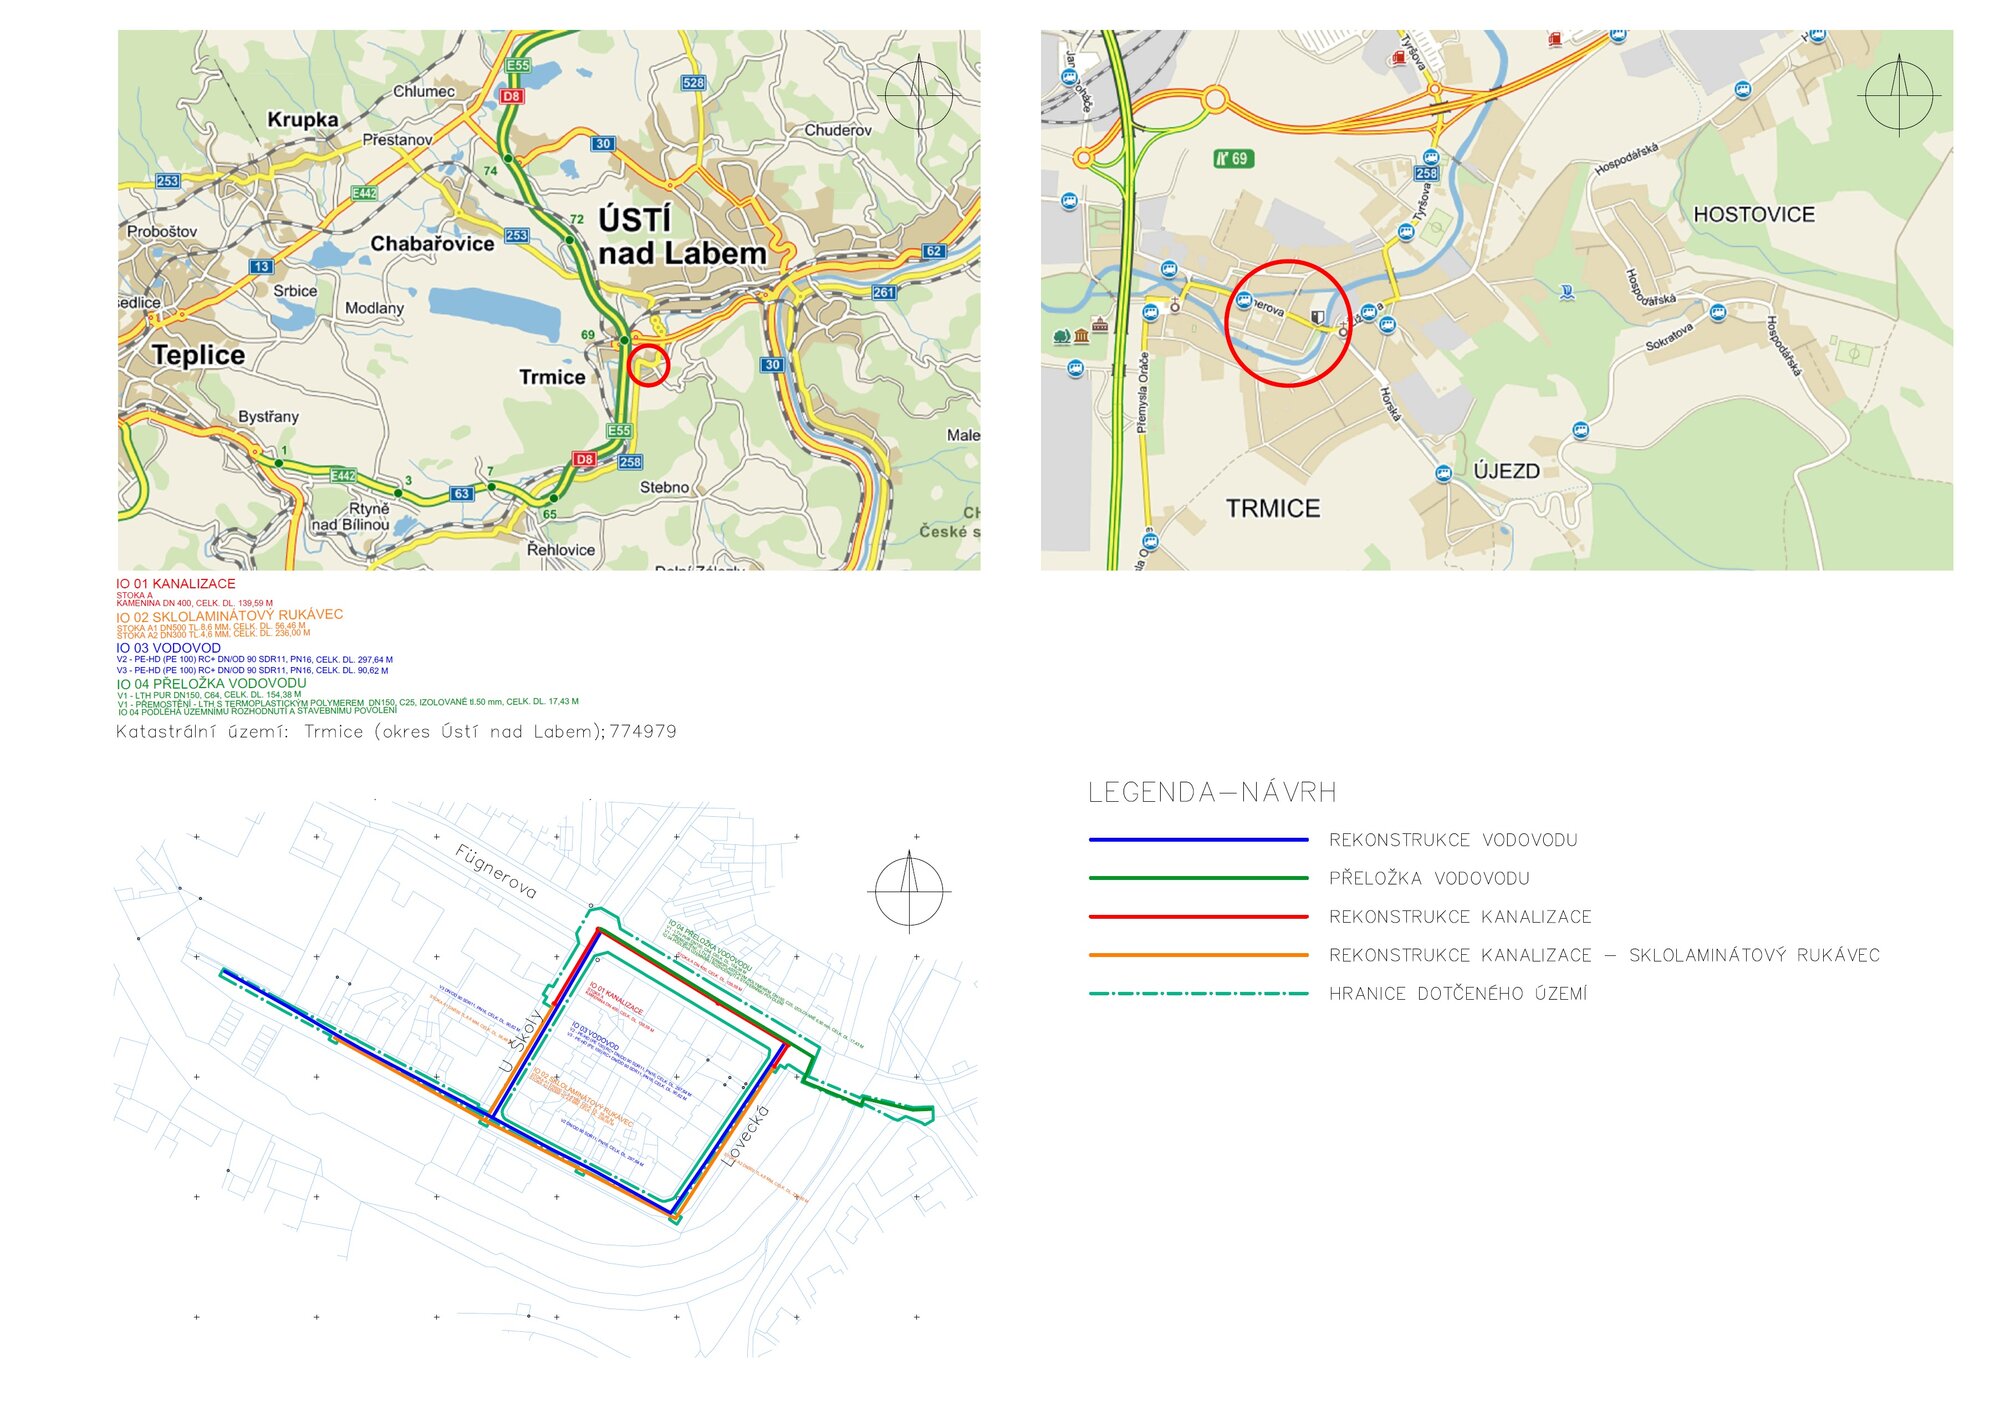The width and height of the screenshot is (2000, 1415).
Task: Click the blue 62 road shield
Action: 933,251
